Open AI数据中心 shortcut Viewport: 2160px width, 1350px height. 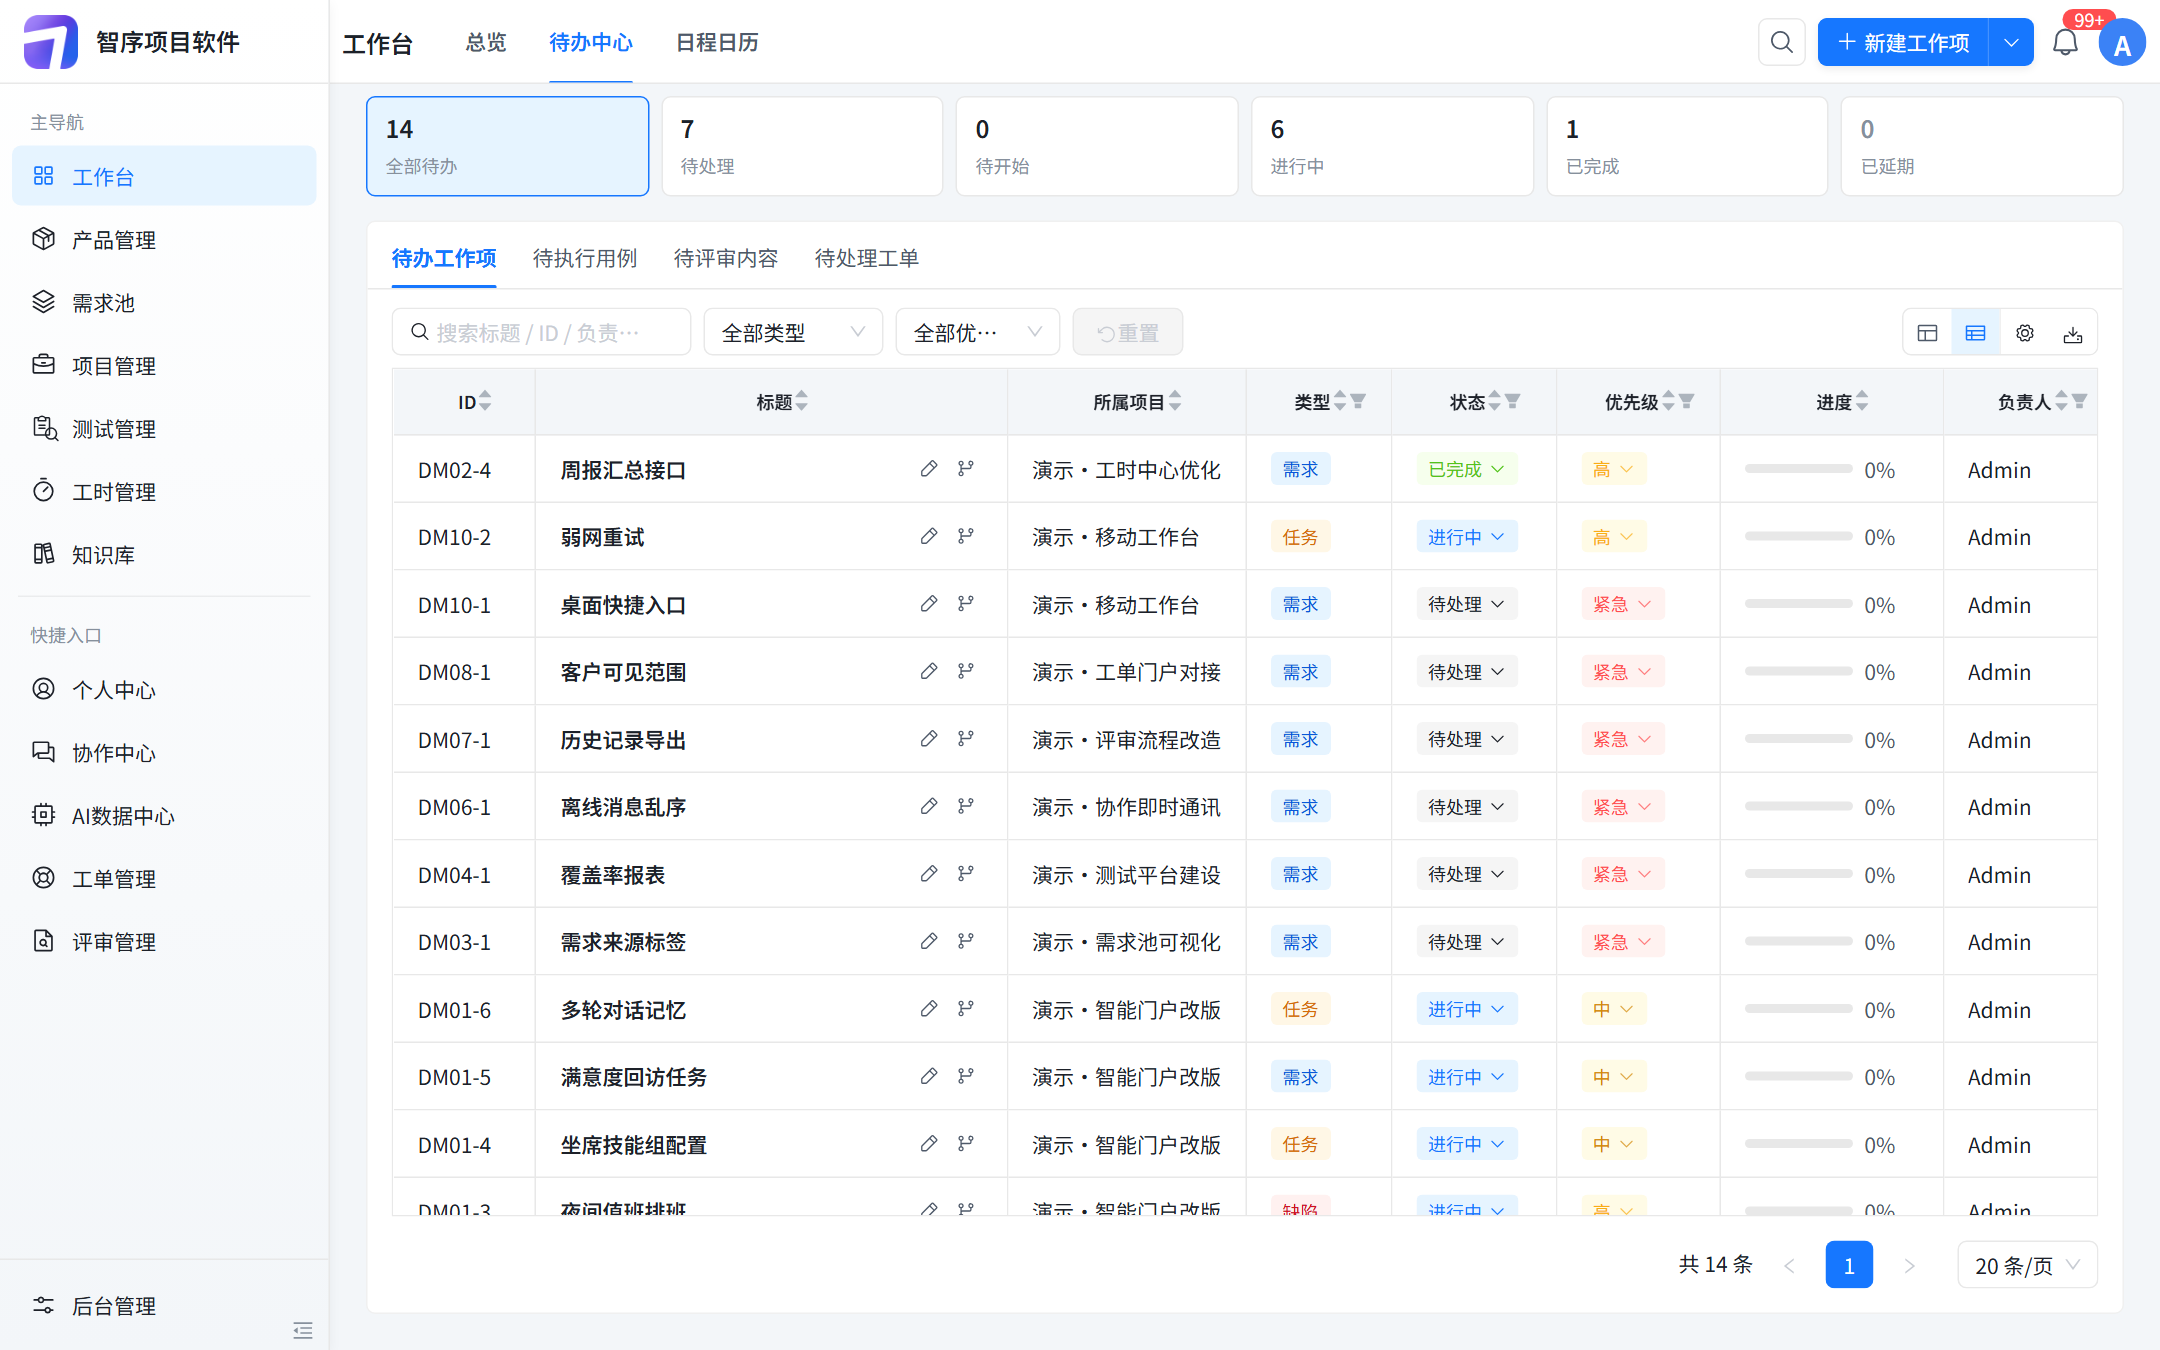coord(164,815)
